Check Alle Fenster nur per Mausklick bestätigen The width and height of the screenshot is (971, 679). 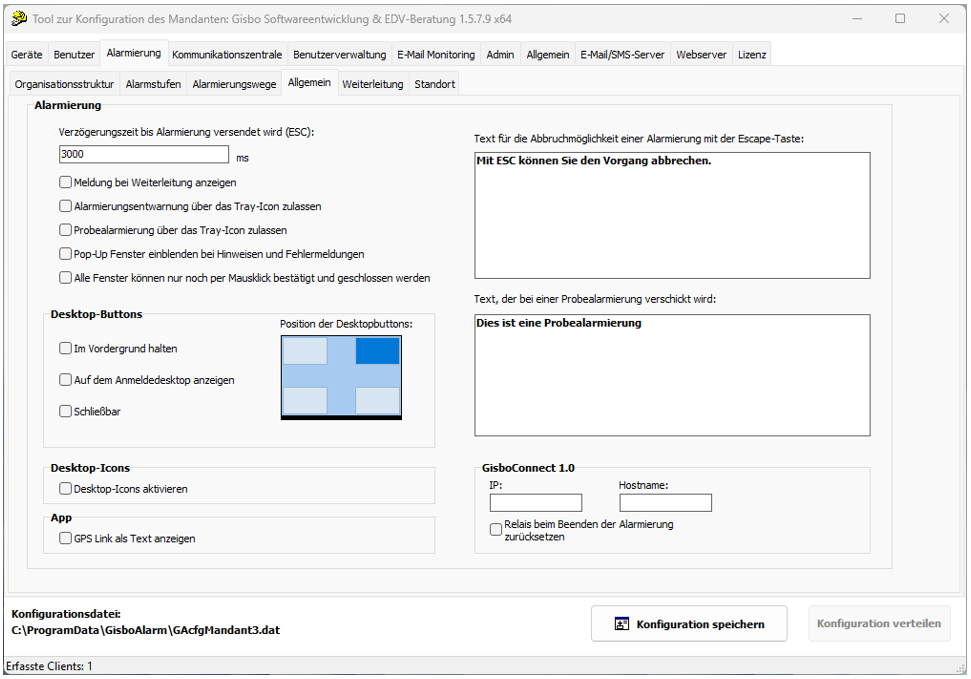point(65,278)
